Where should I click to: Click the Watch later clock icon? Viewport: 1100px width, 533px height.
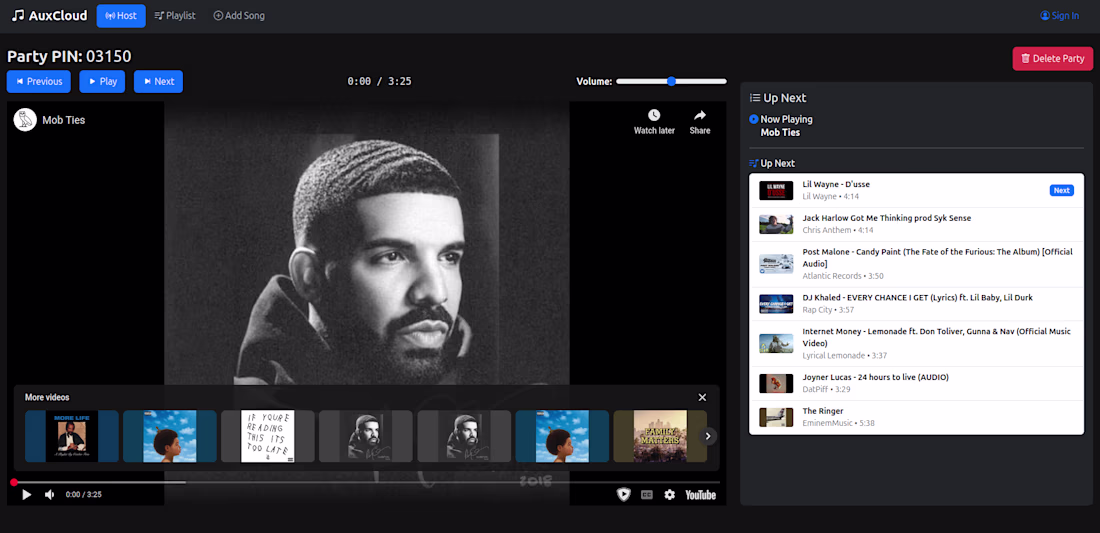tap(654, 115)
